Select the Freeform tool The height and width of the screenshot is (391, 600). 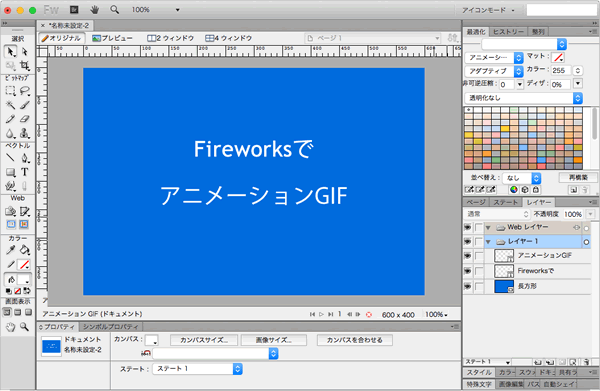pyautogui.click(x=10, y=186)
